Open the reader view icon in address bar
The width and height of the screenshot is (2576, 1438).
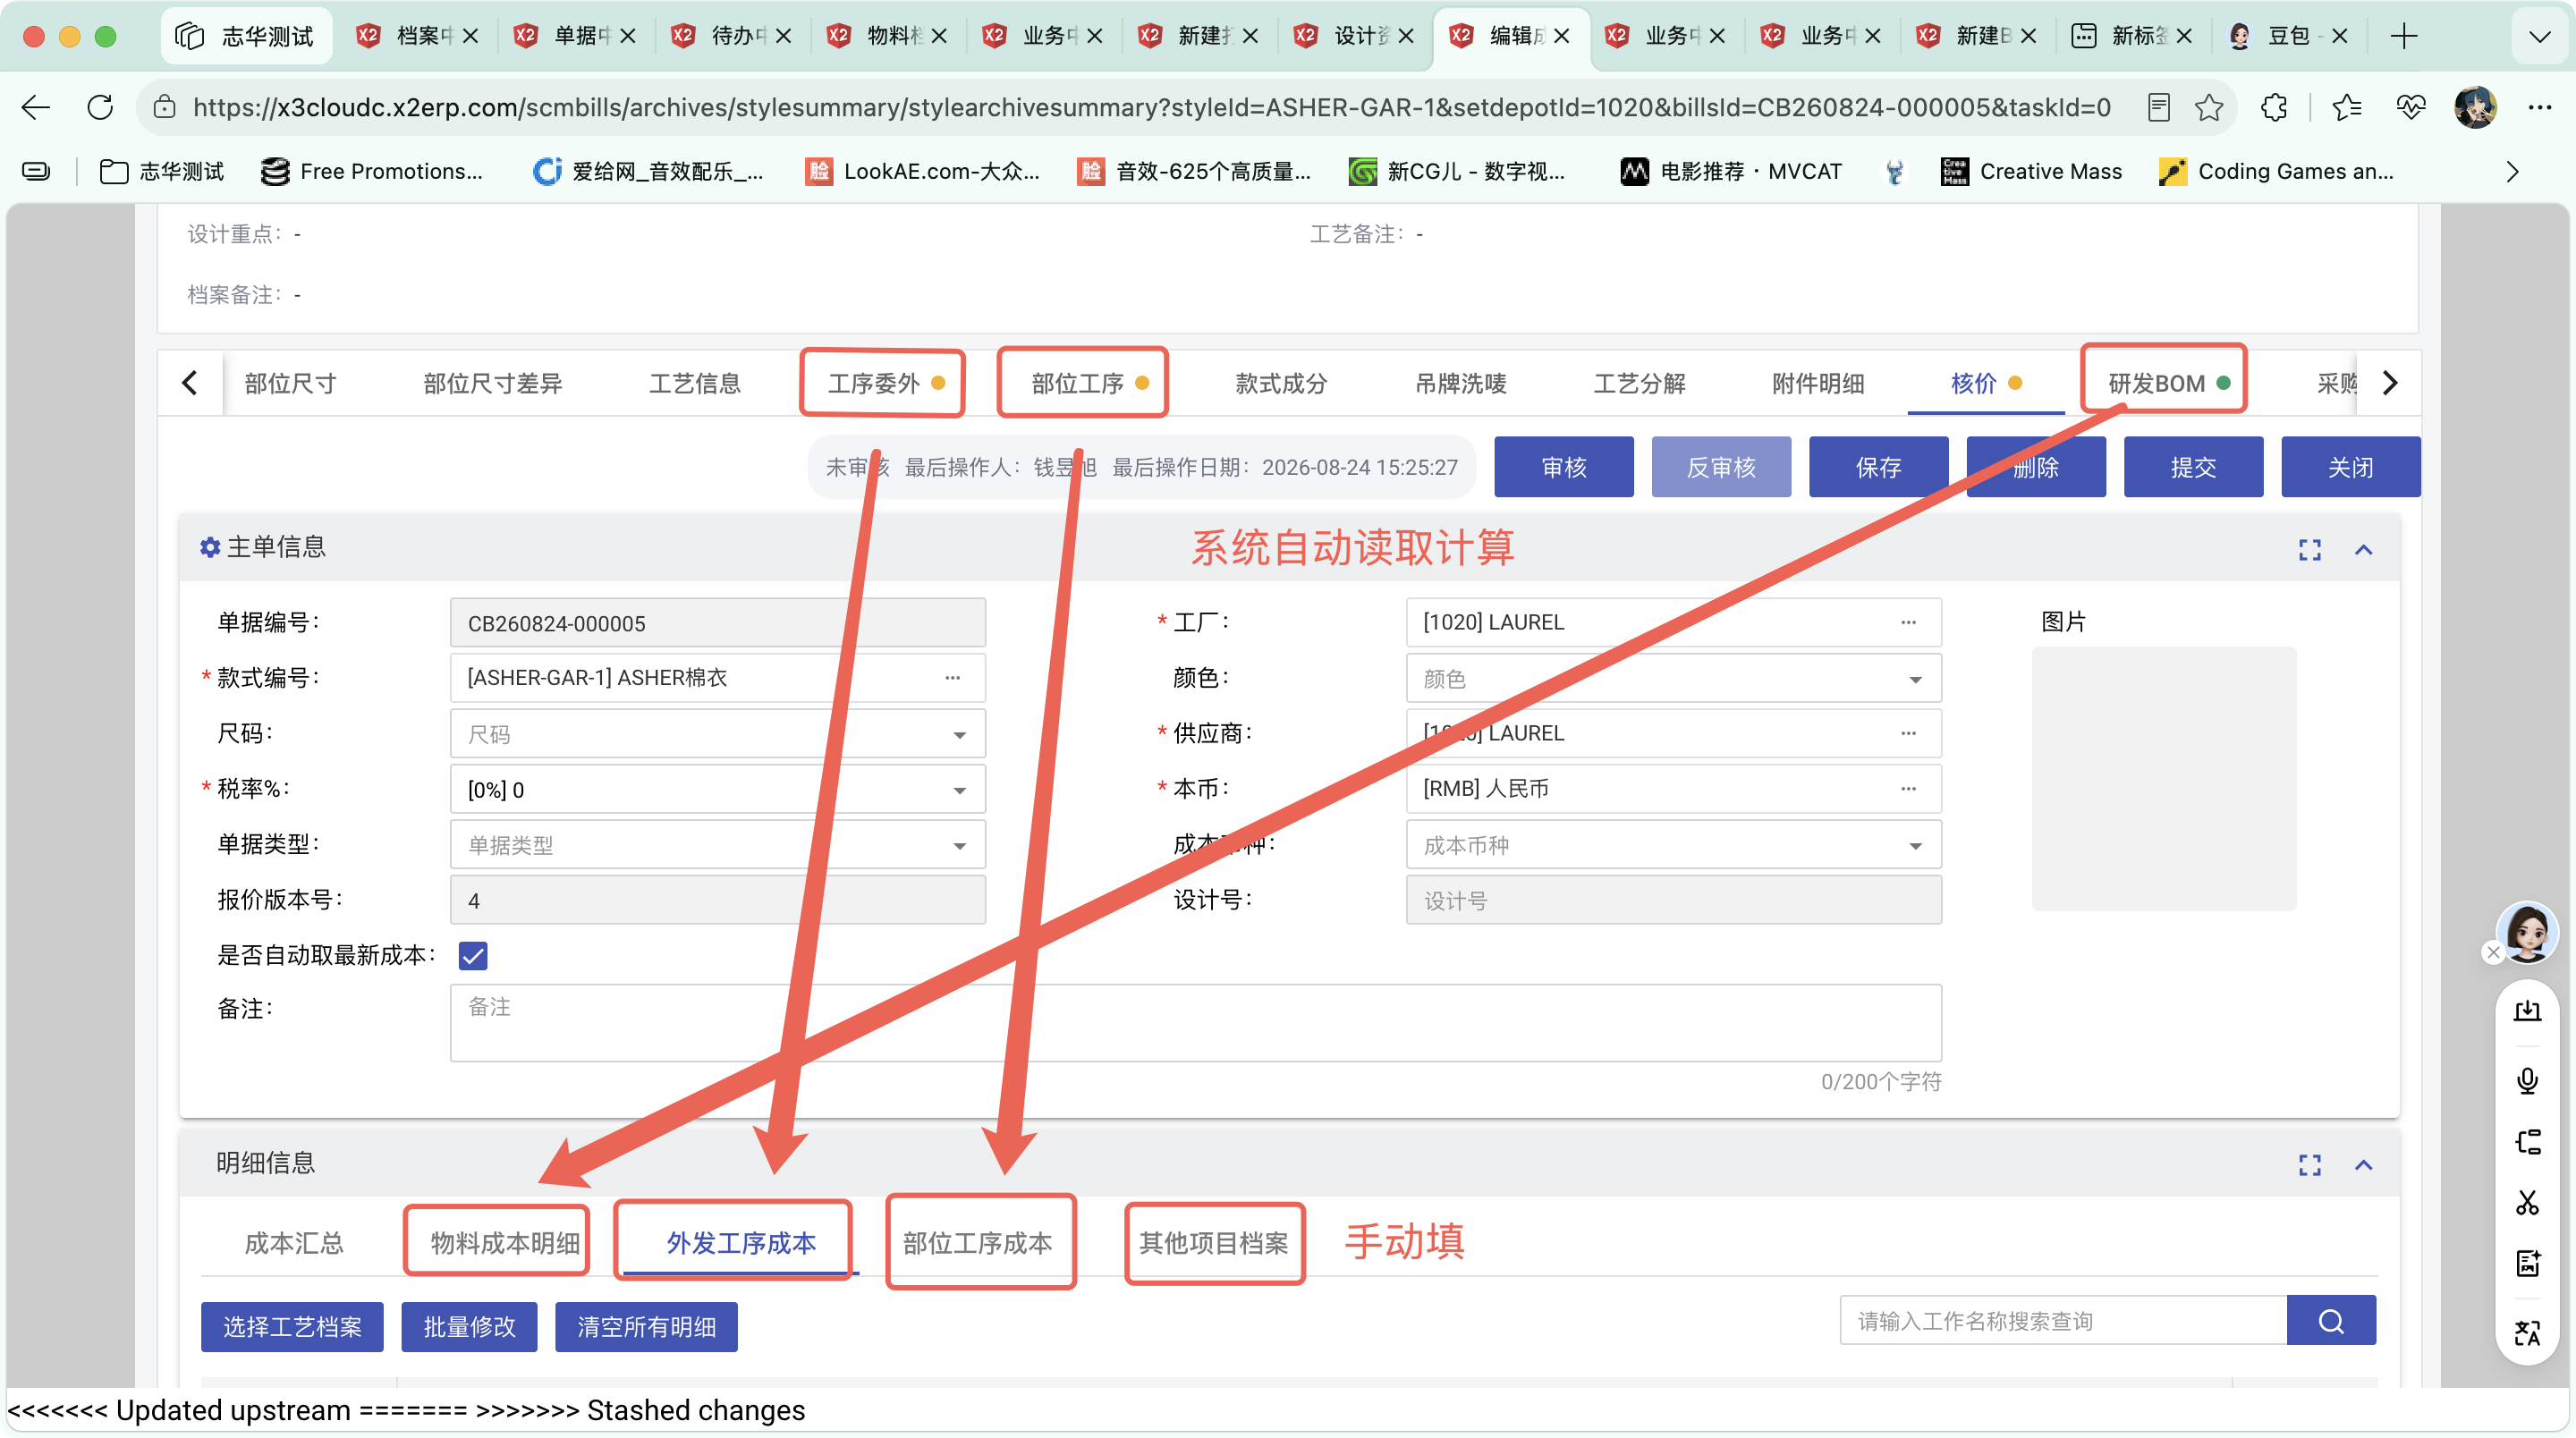click(2158, 107)
